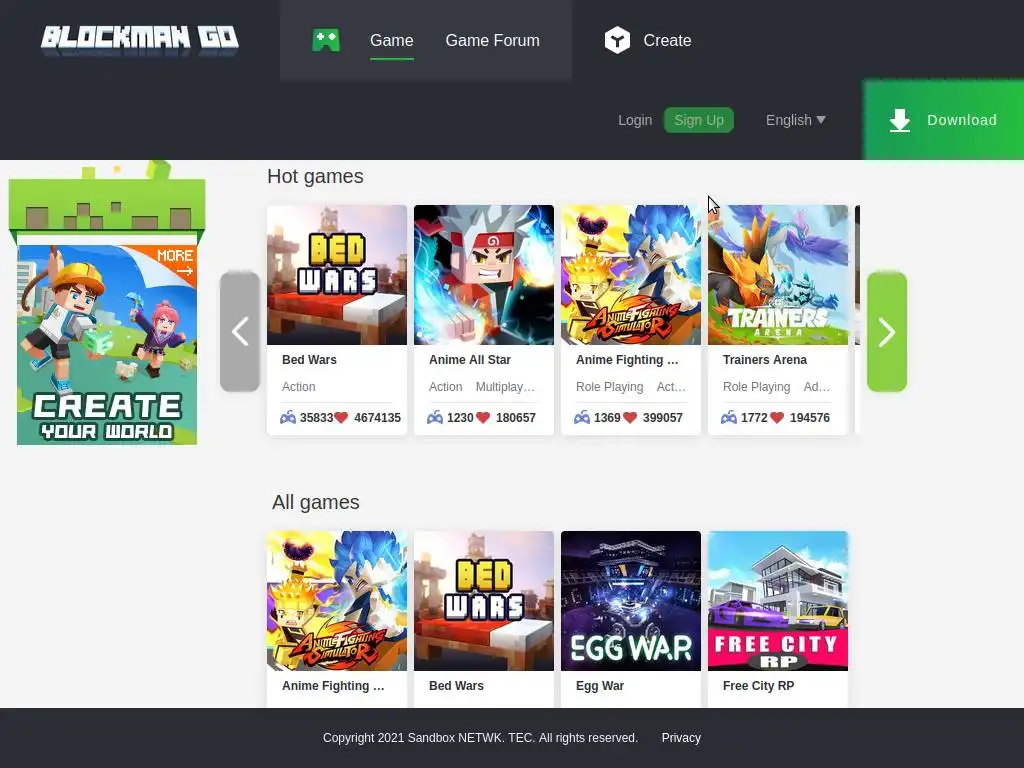1024x768 pixels.
Task: Go to previous hot games with left arrow
Action: coord(240,332)
